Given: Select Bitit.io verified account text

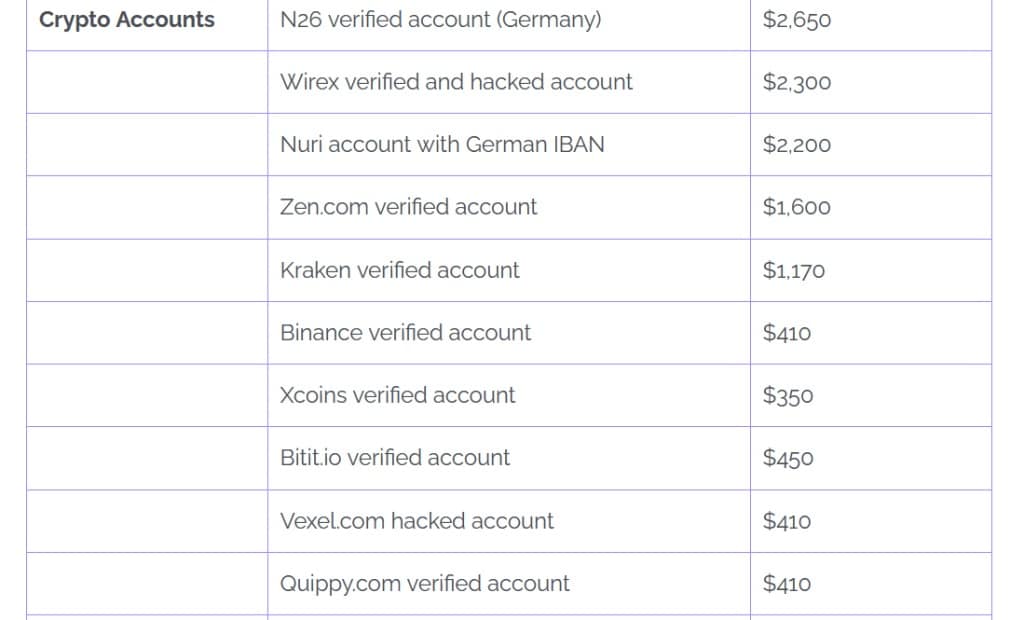Looking at the screenshot, I should coord(395,457).
